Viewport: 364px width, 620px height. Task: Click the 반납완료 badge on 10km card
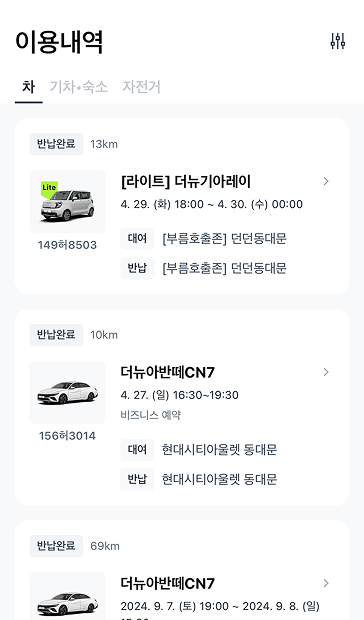(x=56, y=335)
